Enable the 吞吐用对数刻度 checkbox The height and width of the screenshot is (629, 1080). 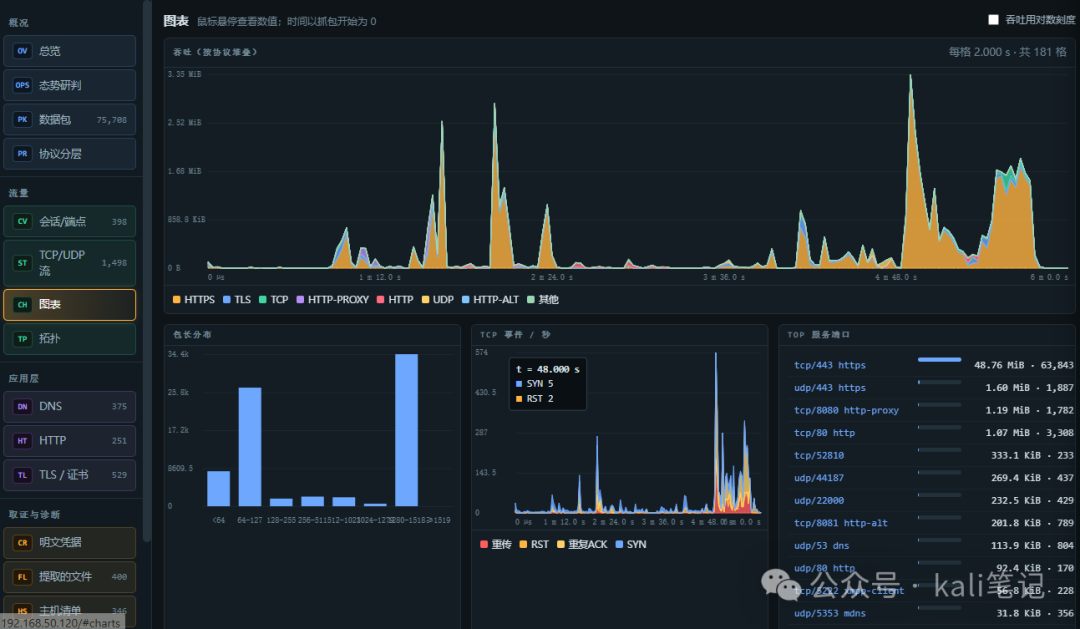coord(993,20)
